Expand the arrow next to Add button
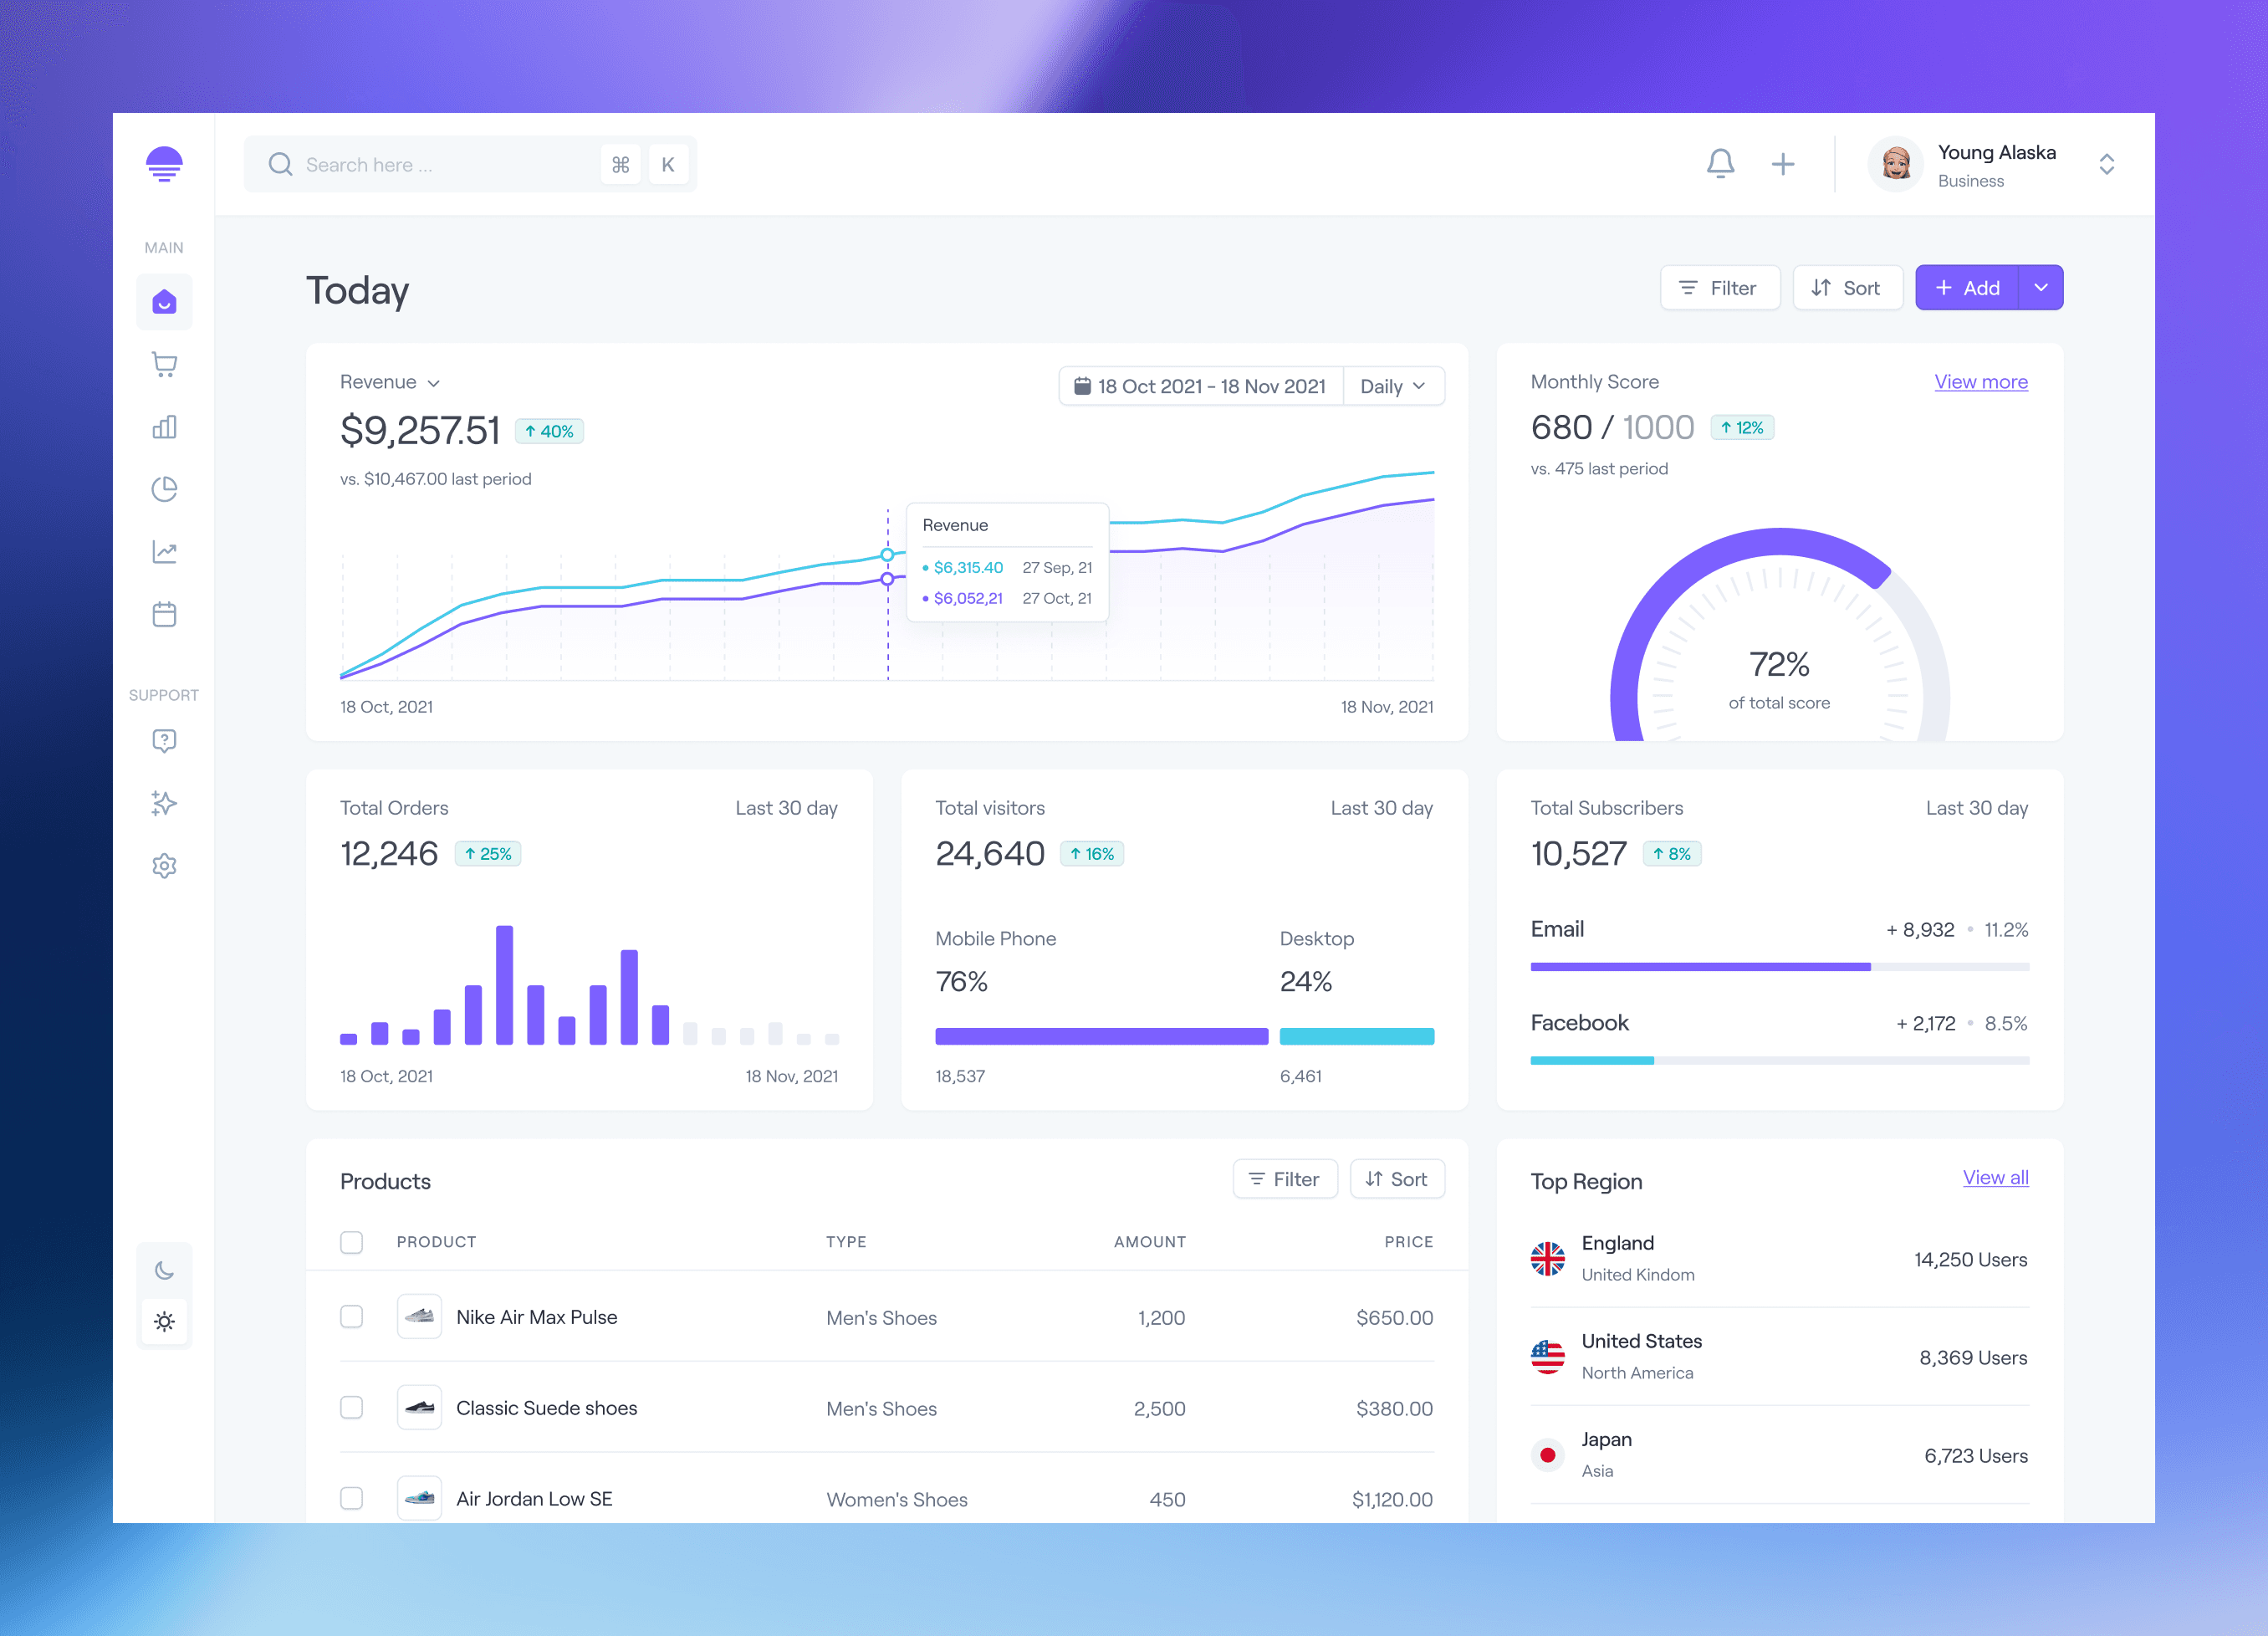The image size is (2268, 1636). pos(2041,288)
